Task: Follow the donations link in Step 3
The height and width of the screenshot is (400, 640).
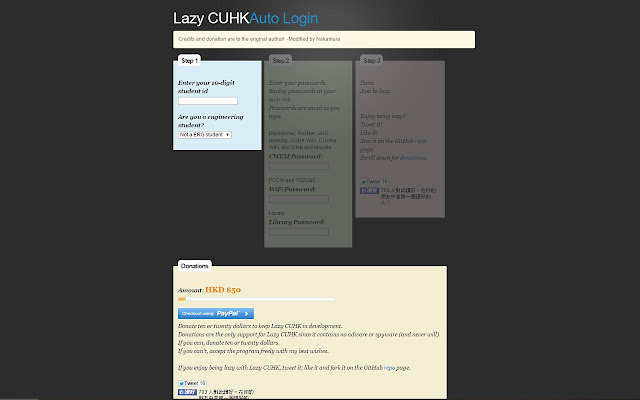Action: (x=413, y=158)
